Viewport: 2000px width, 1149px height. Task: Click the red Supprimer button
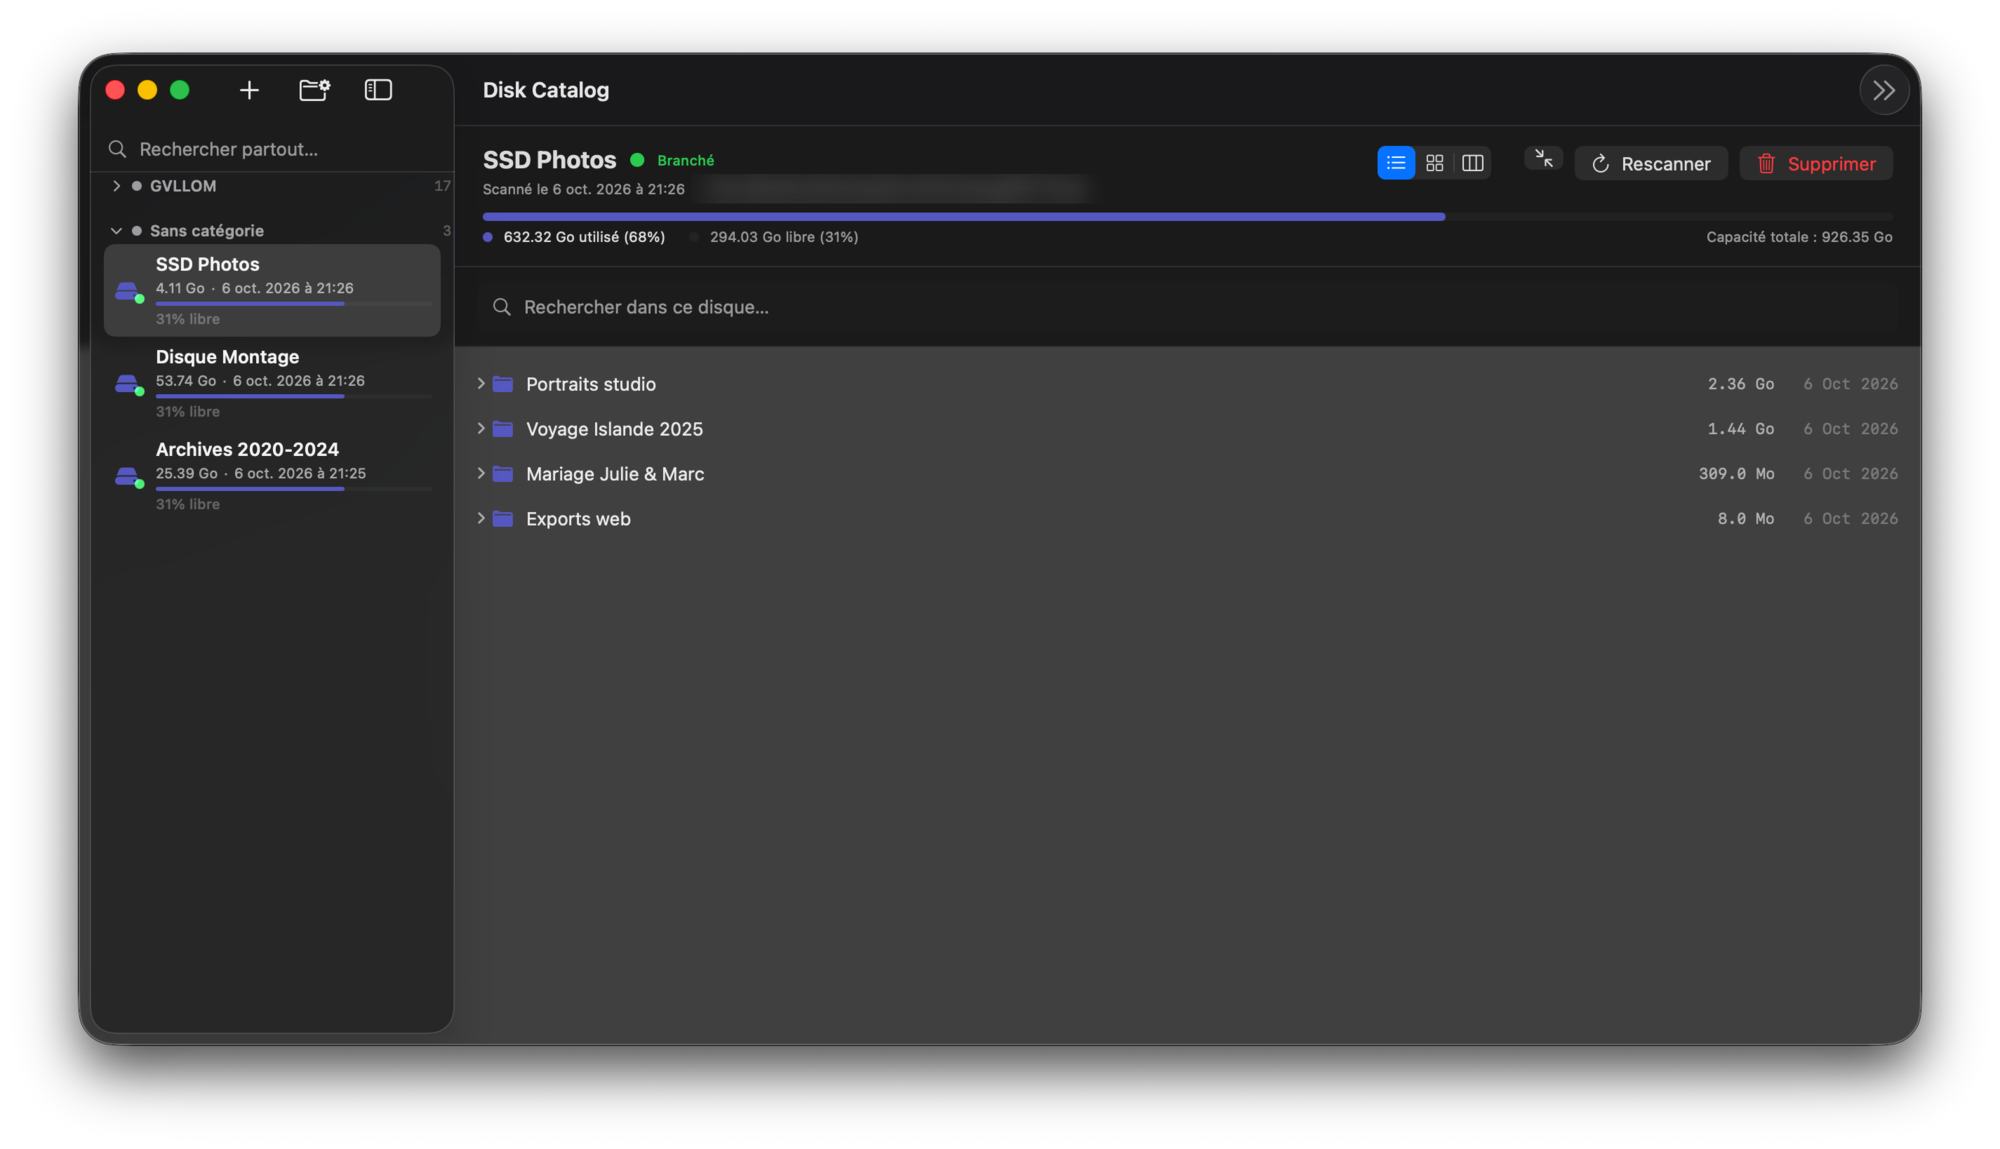pos(1816,163)
